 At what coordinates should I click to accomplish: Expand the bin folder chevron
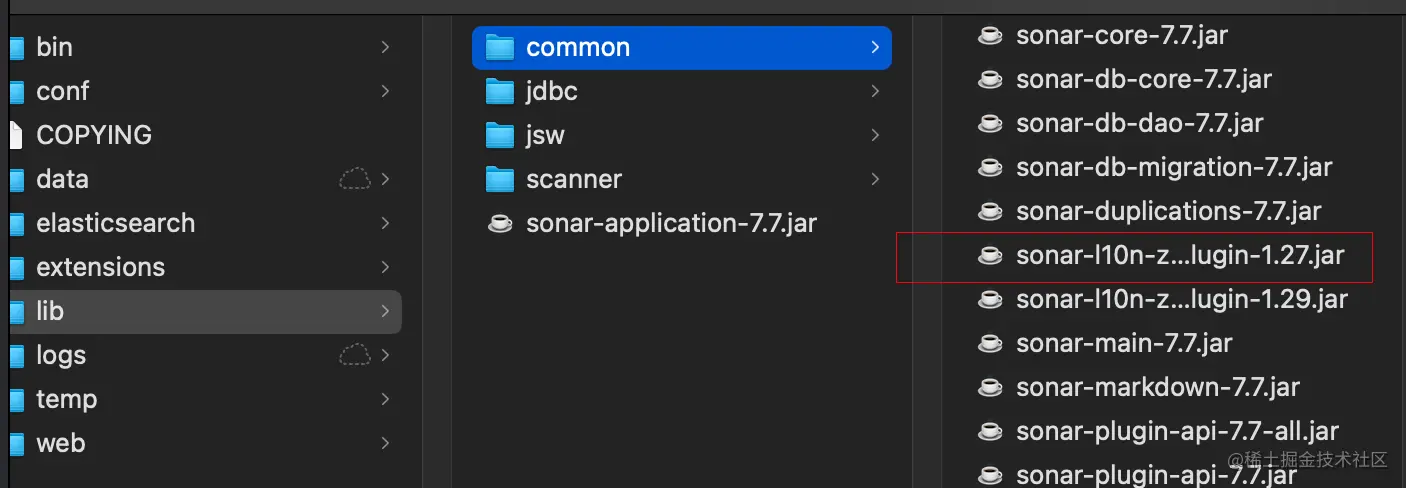click(x=385, y=47)
